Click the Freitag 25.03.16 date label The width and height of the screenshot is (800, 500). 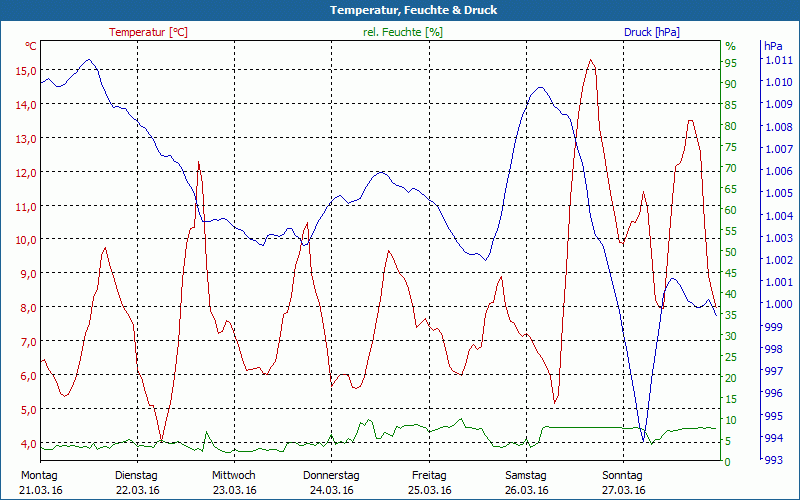tap(428, 482)
